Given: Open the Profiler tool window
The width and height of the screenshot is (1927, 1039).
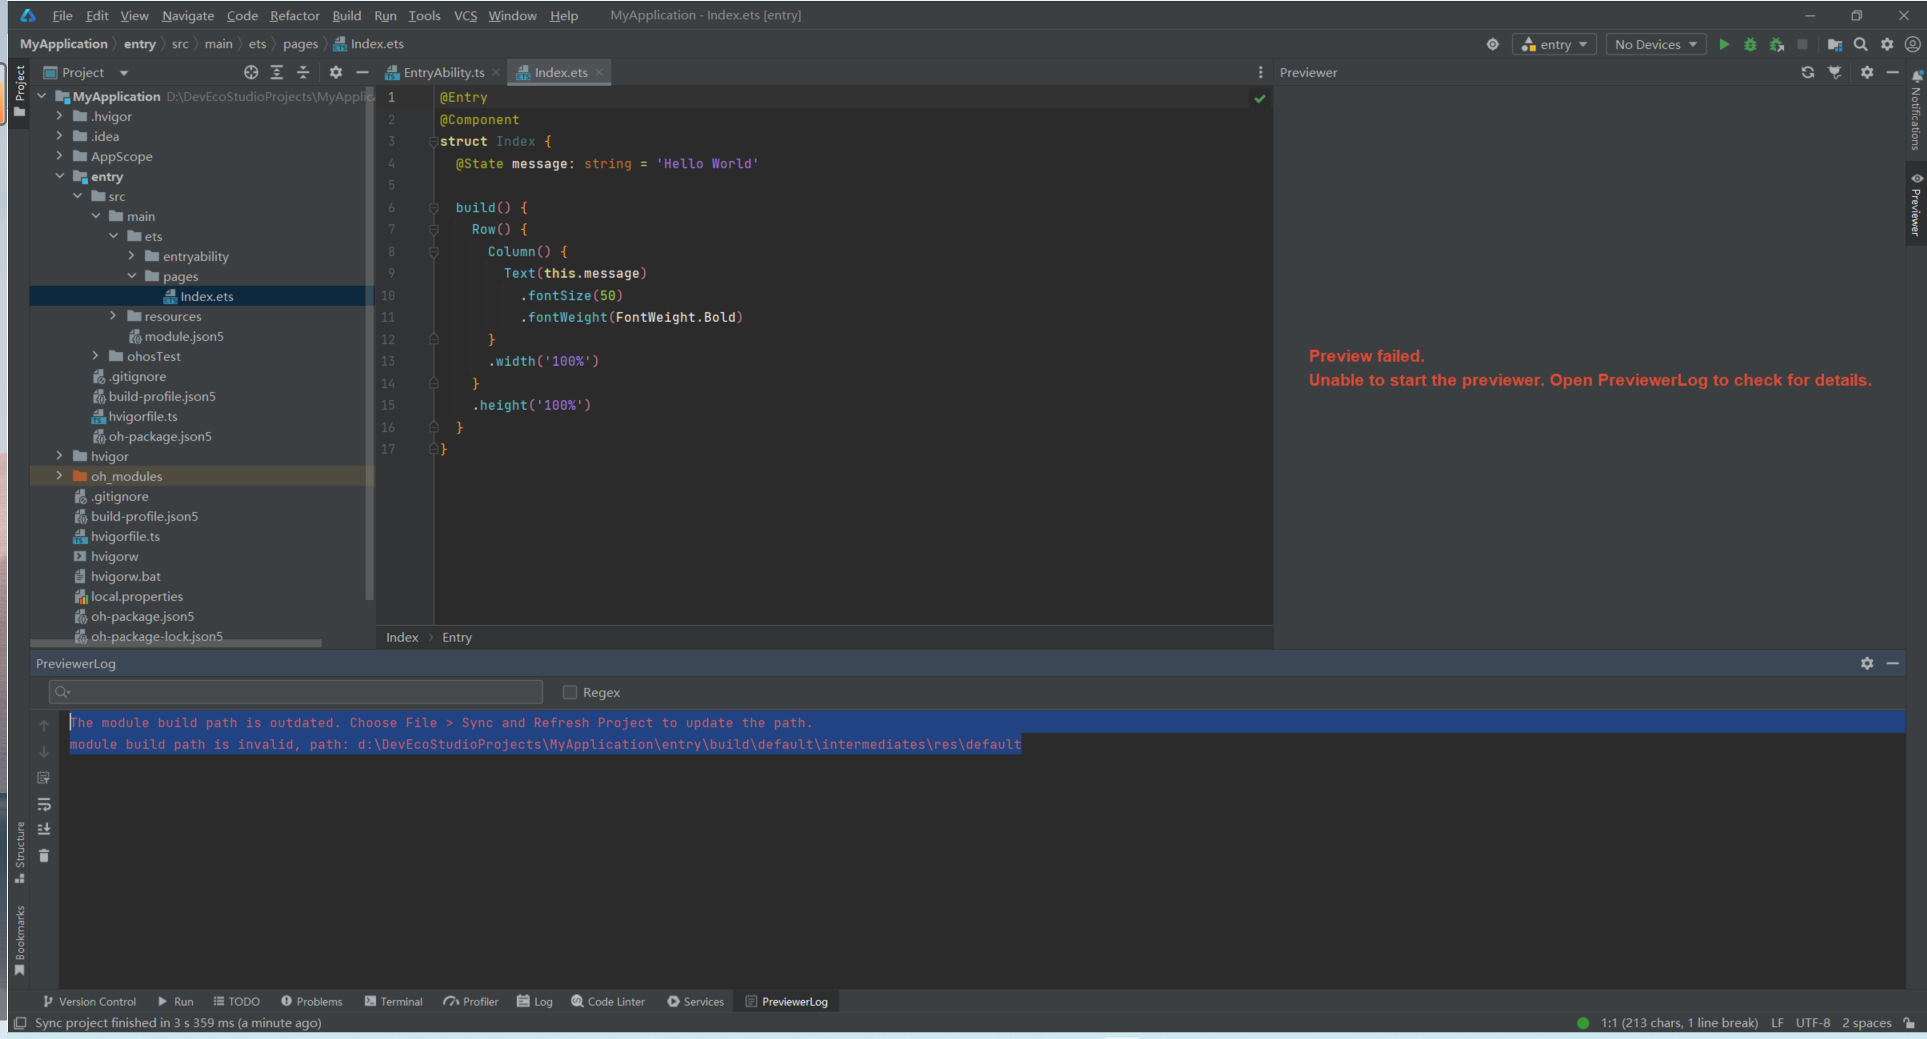Looking at the screenshot, I should click(471, 1001).
